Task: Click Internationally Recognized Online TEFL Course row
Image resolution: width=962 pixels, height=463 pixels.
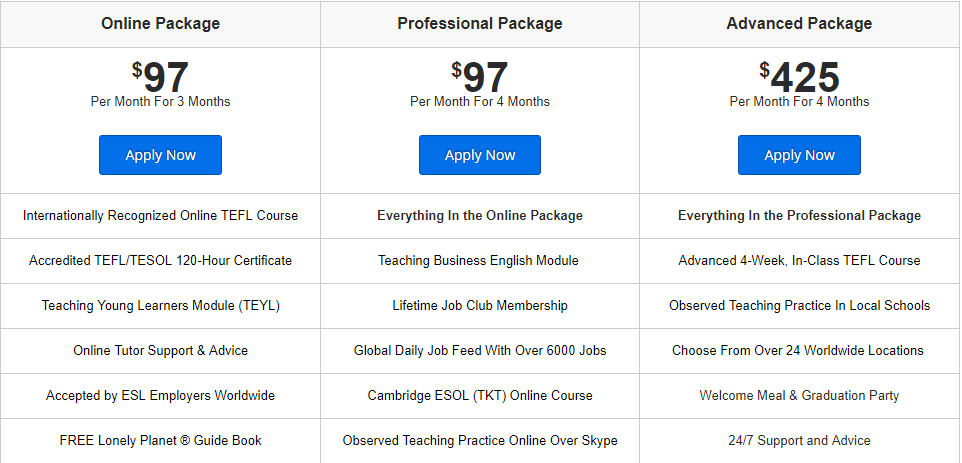Action: click(x=161, y=216)
